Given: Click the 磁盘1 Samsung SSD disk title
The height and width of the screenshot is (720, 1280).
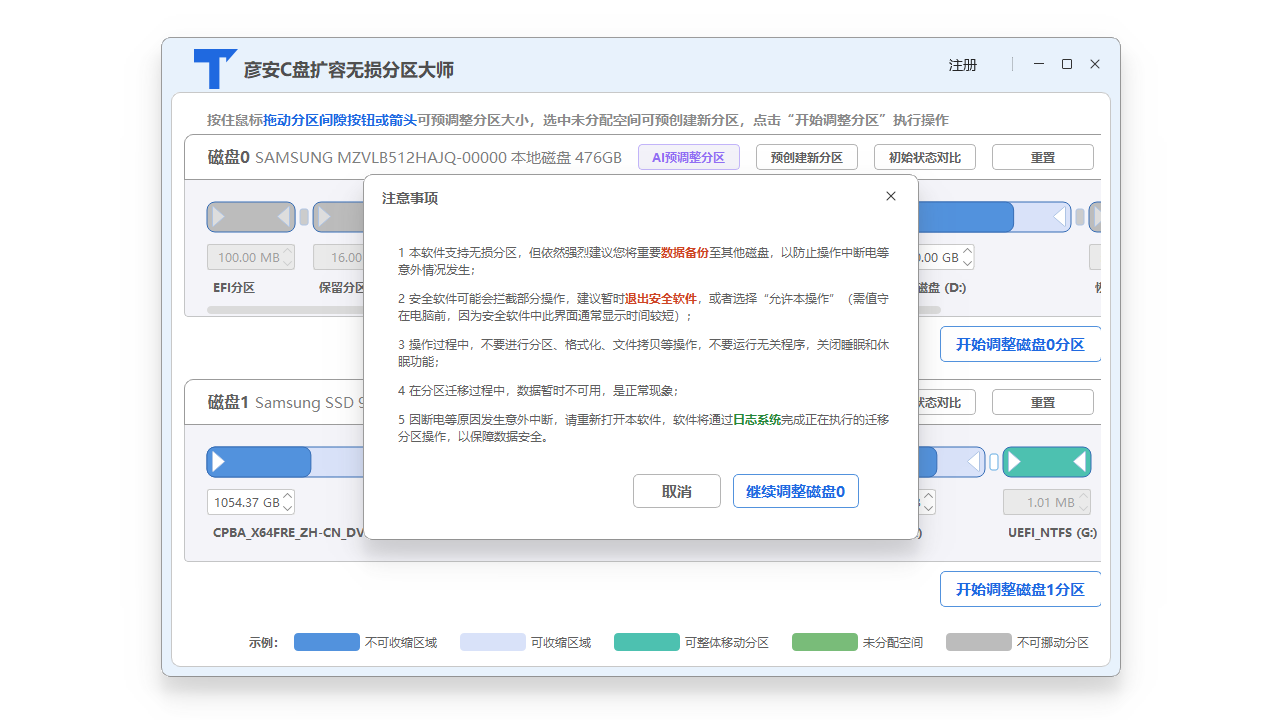Looking at the screenshot, I should pyautogui.click(x=287, y=402).
